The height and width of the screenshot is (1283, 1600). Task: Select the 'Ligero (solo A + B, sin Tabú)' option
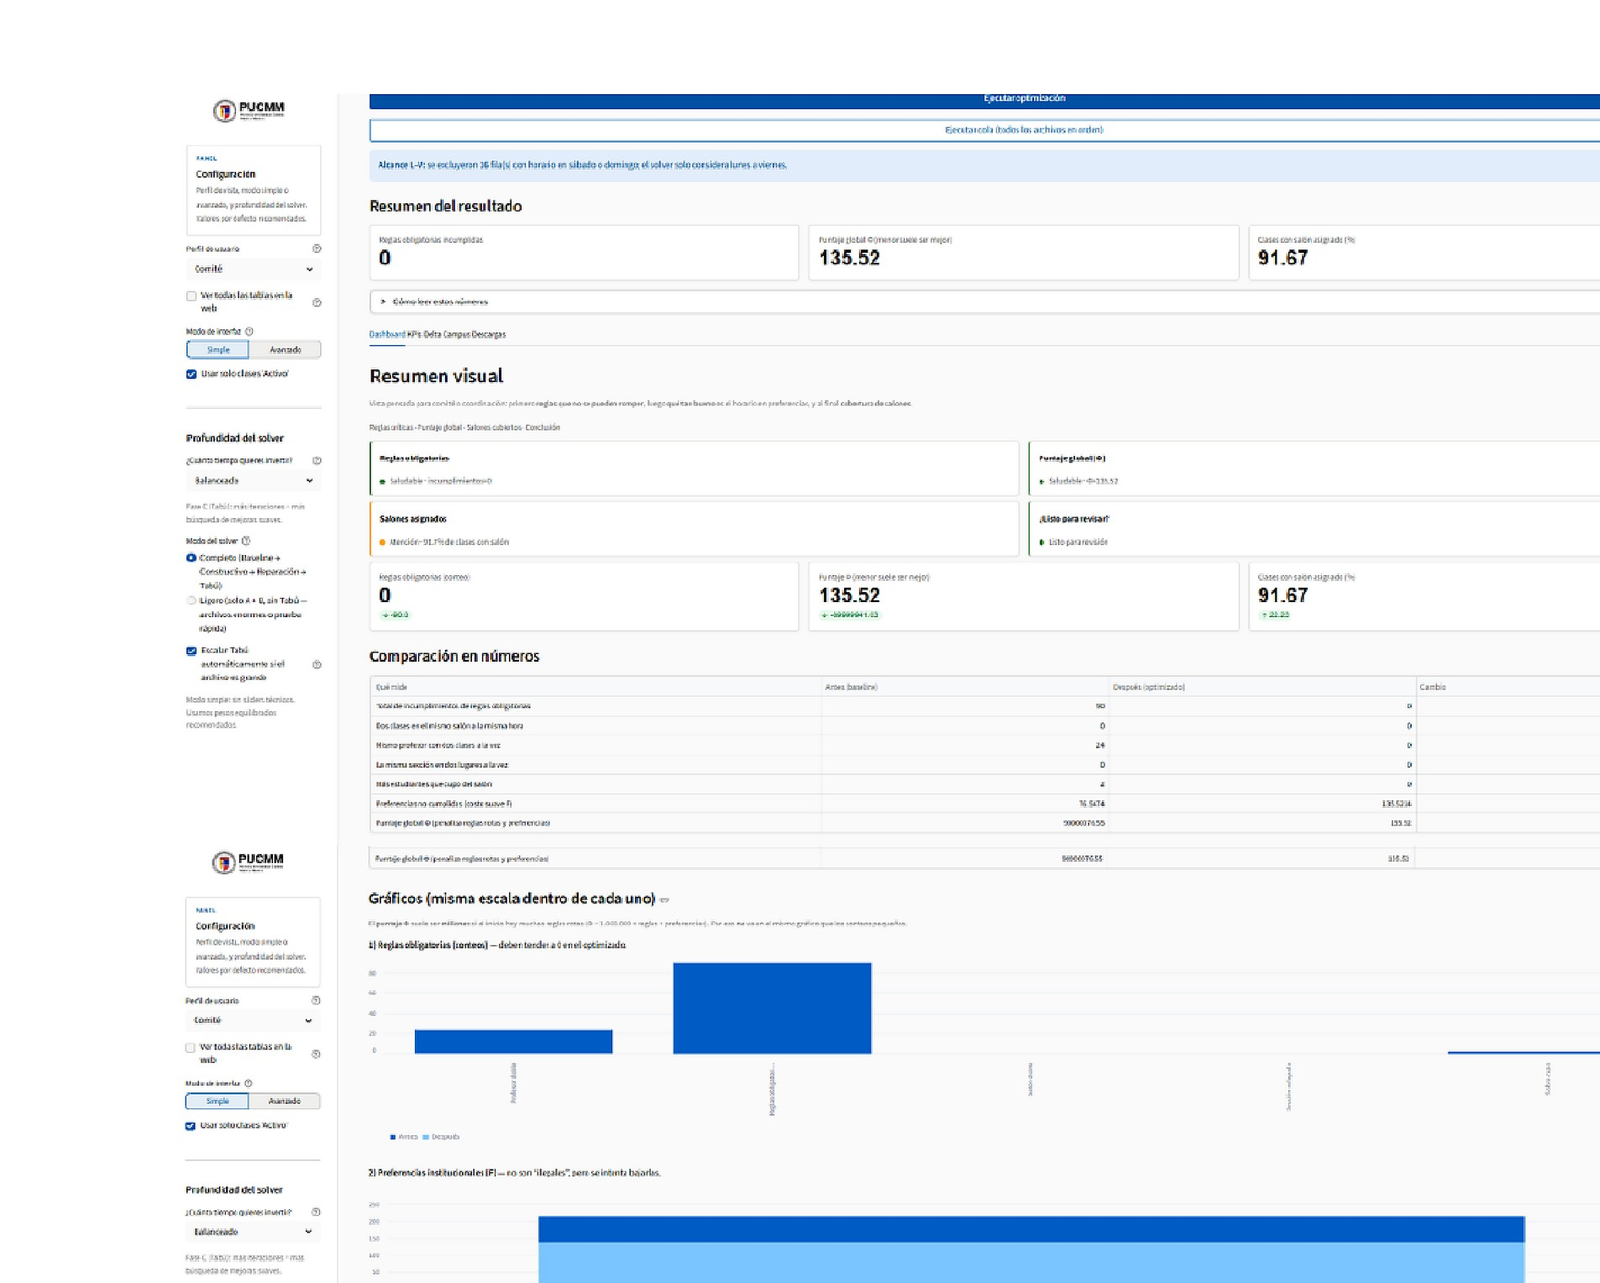[191, 601]
